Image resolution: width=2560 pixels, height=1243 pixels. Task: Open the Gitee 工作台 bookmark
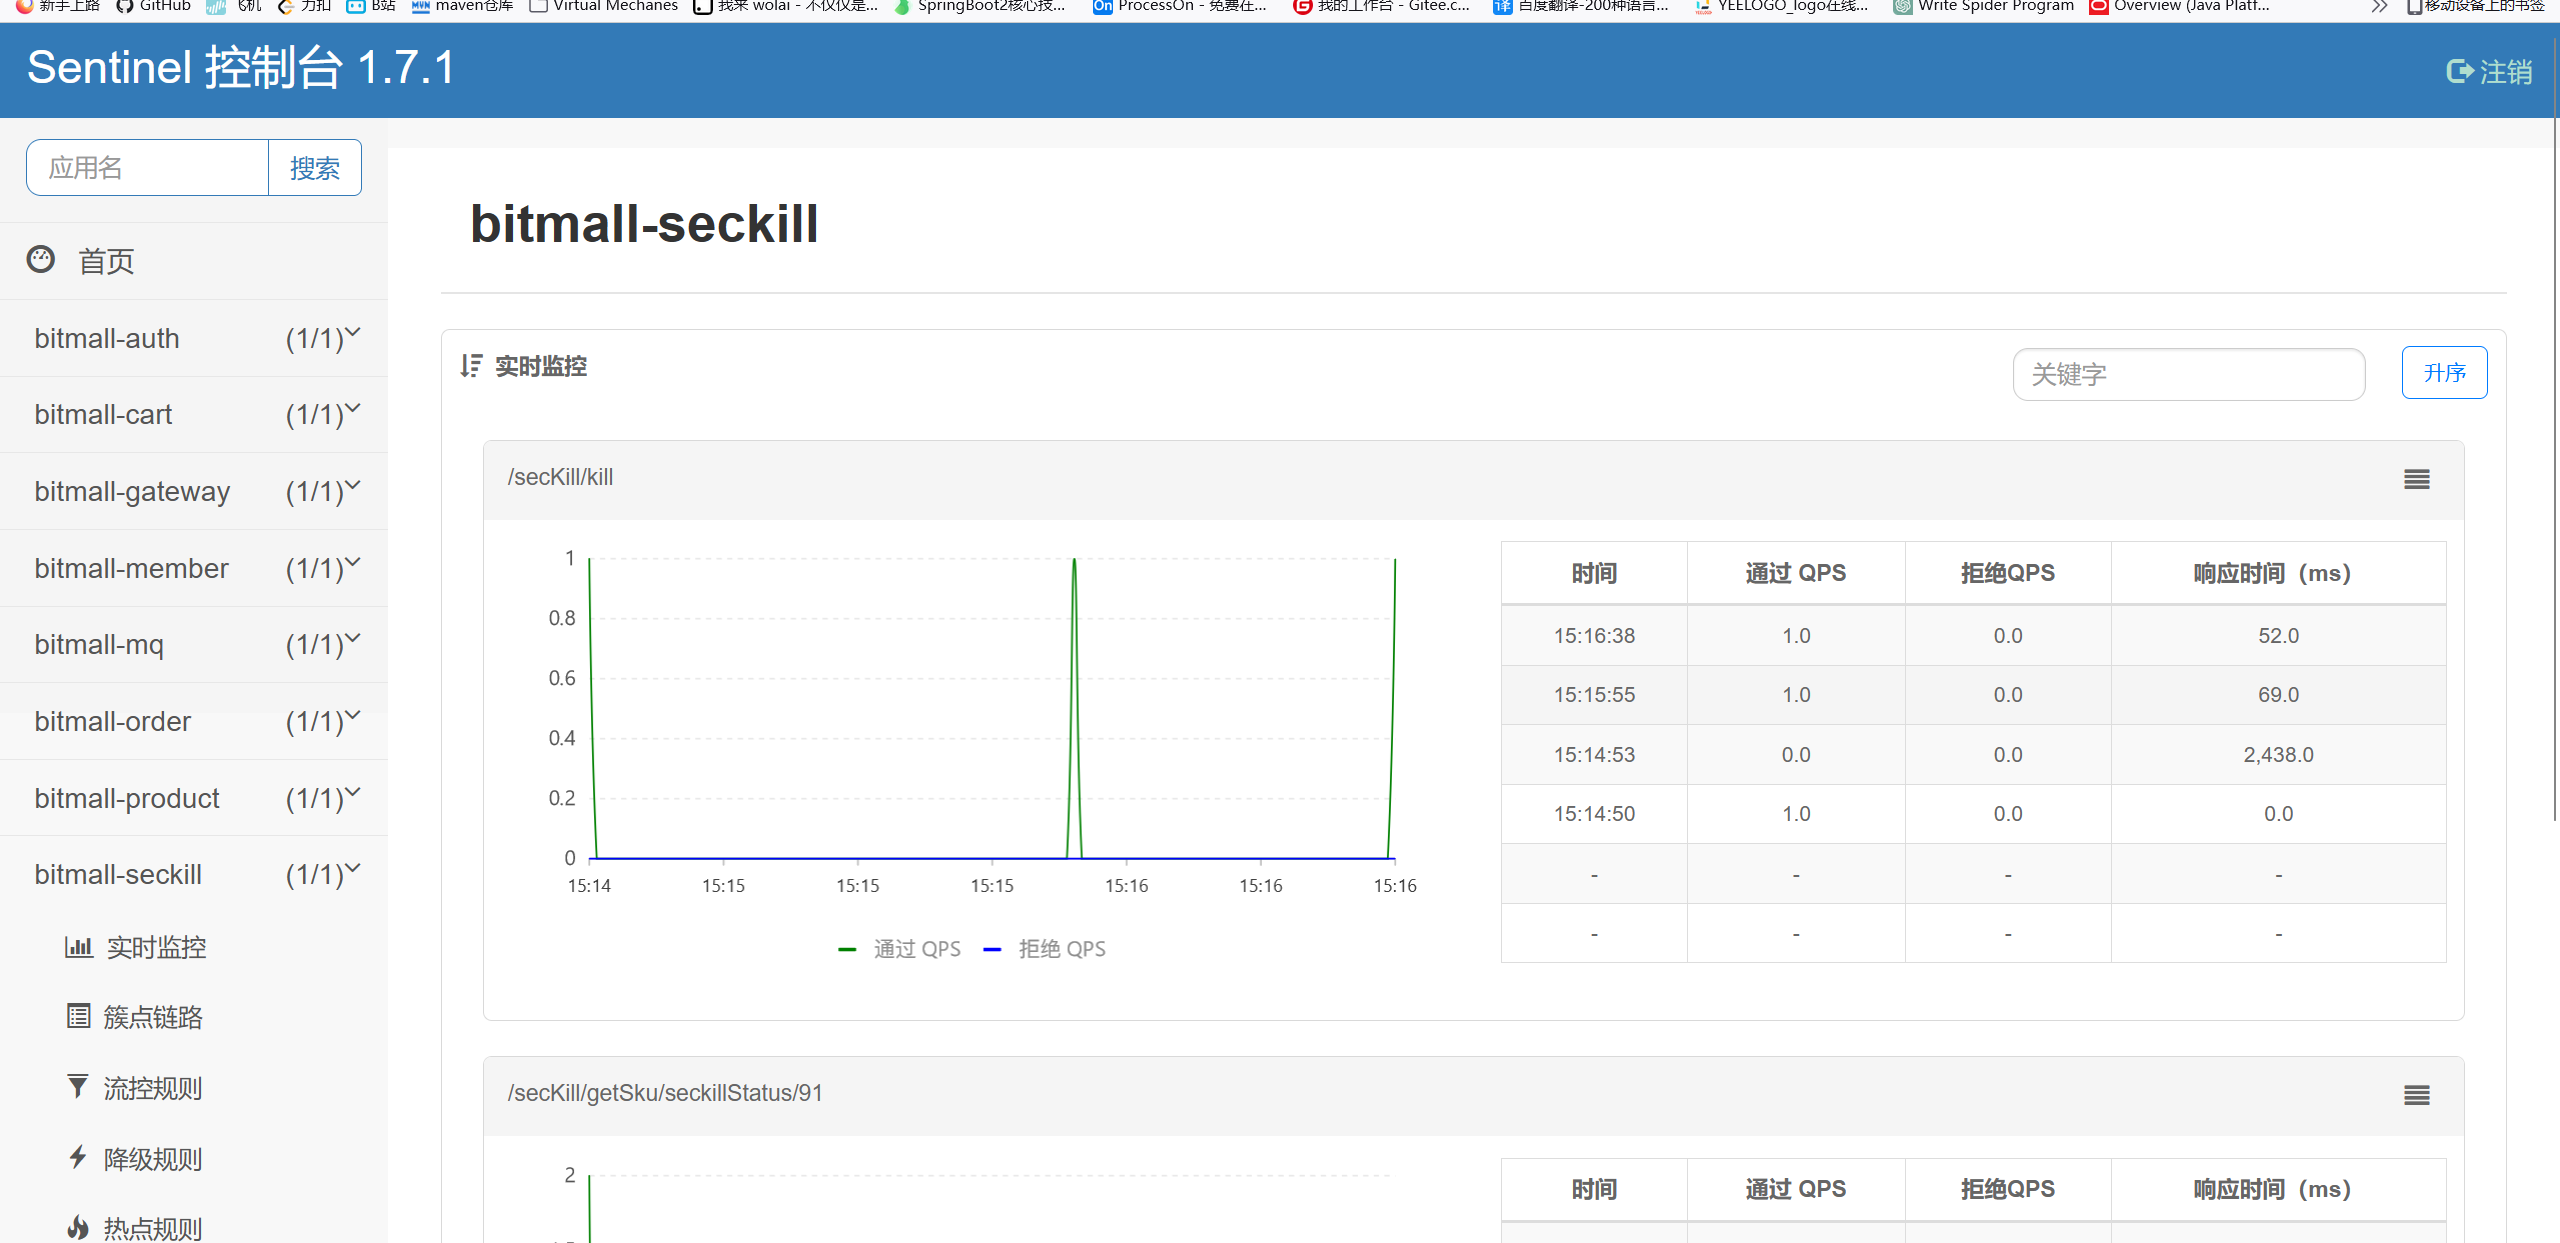point(1381,6)
